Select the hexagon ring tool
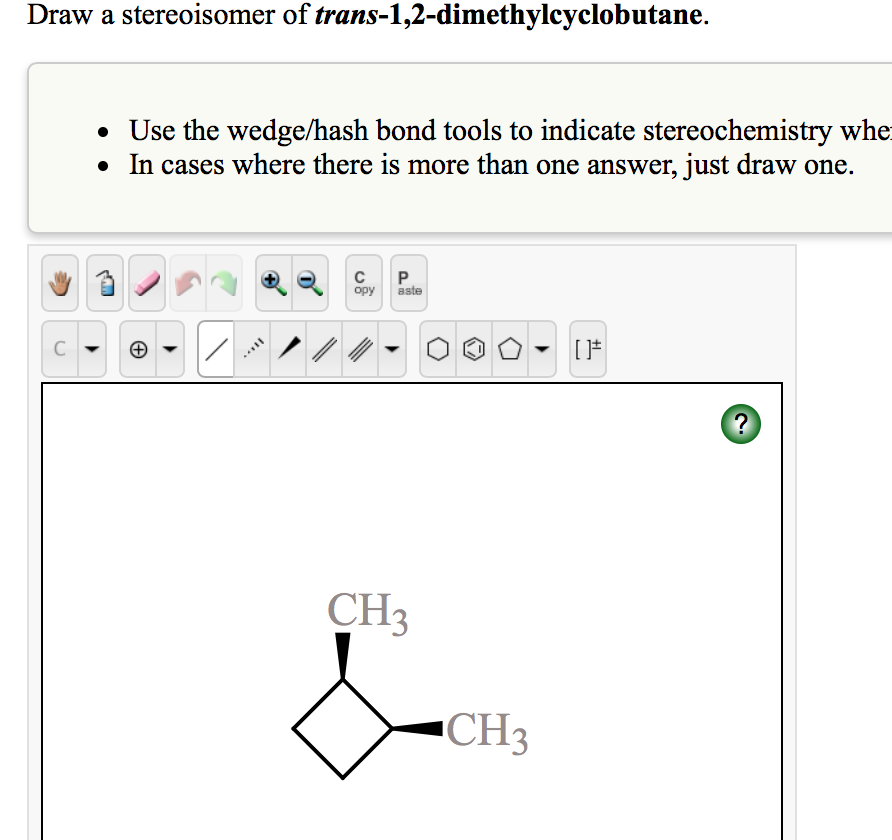892x840 pixels. click(437, 349)
